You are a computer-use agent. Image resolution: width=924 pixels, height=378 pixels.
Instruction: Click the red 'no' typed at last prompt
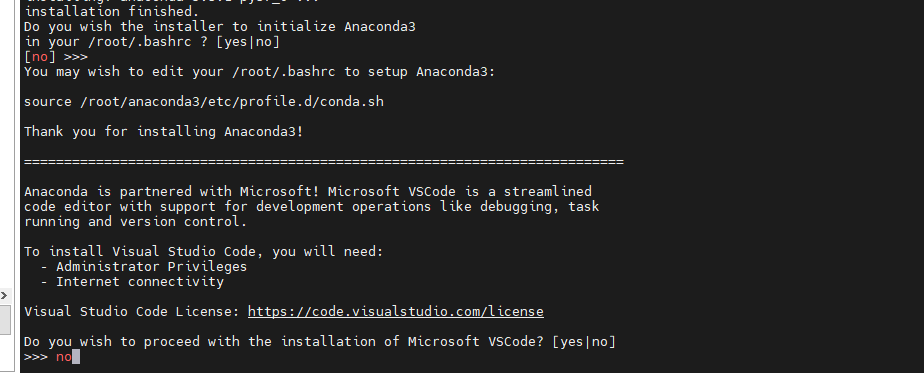(x=64, y=357)
